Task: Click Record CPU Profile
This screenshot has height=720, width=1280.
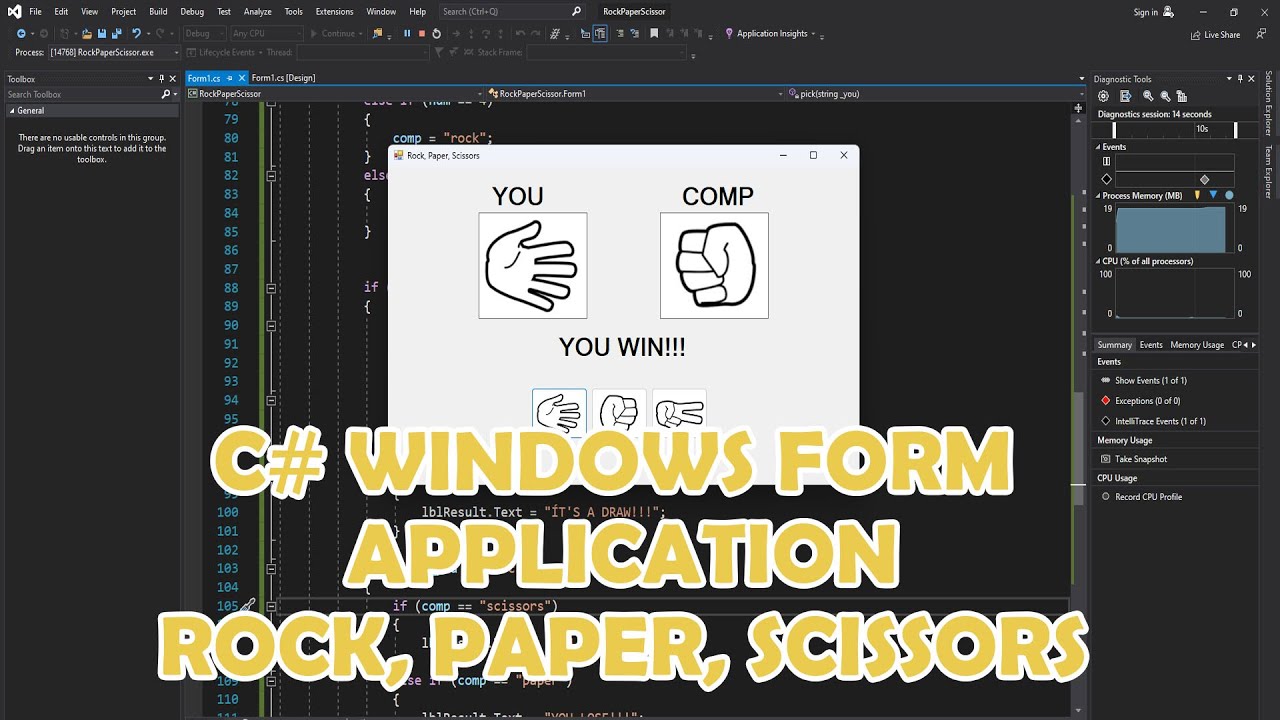Action: coord(1148,497)
